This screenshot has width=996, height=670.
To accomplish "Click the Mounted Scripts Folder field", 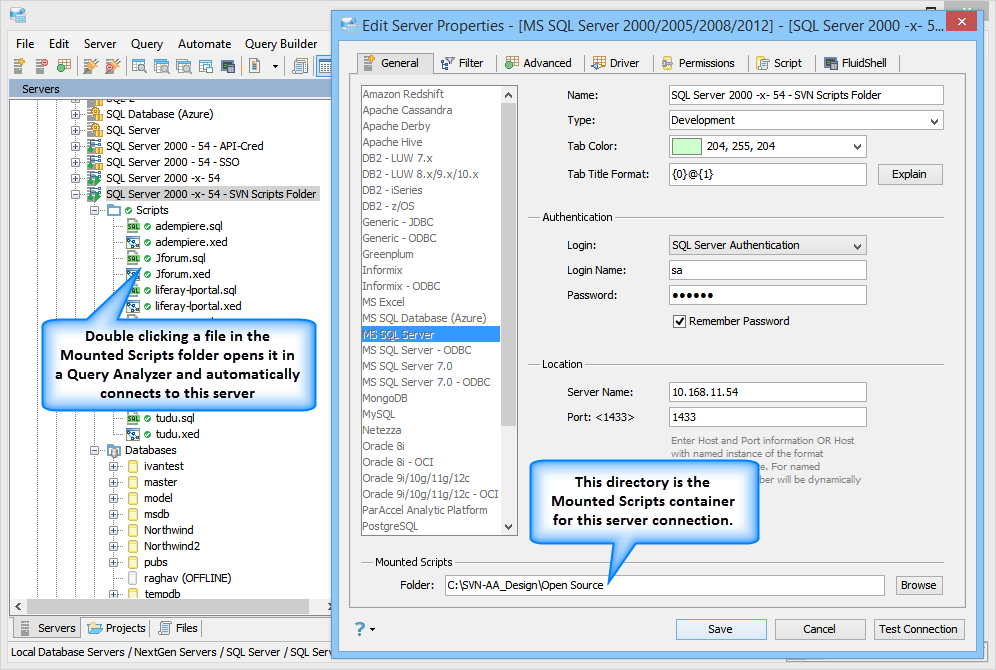I will click(664, 585).
